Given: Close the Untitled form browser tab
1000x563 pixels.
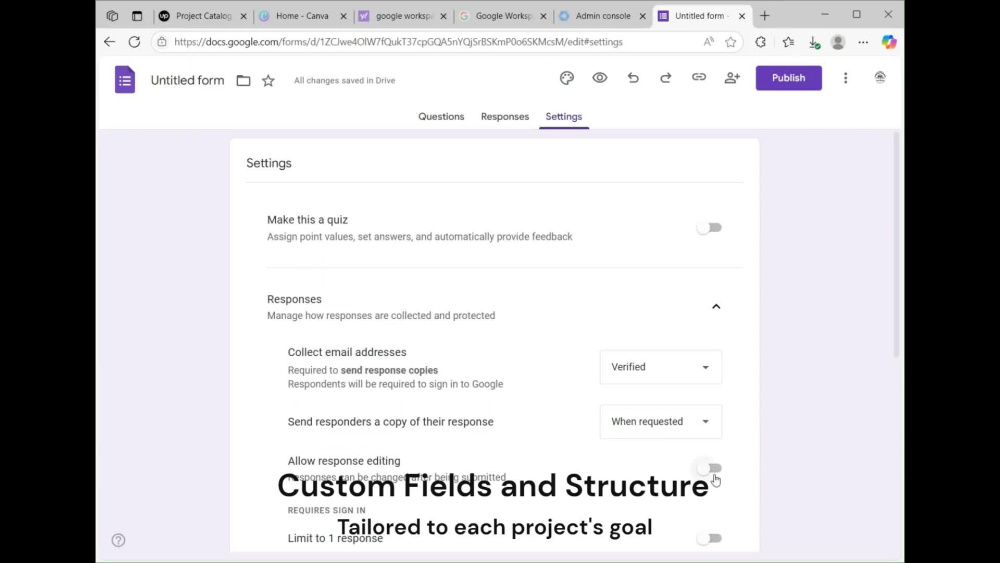Looking at the screenshot, I should tap(742, 16).
